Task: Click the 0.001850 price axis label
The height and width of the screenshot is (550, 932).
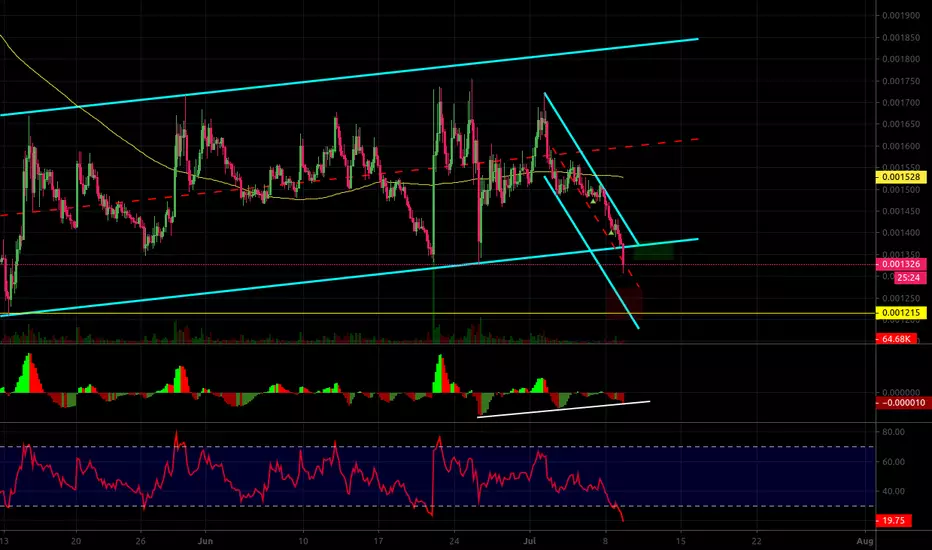Action: coord(901,37)
